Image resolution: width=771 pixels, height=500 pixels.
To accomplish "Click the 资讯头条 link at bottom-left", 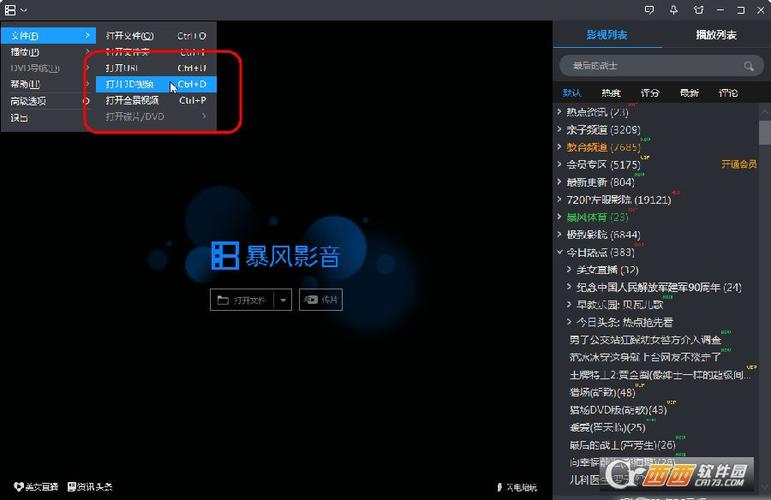I will (x=89, y=487).
